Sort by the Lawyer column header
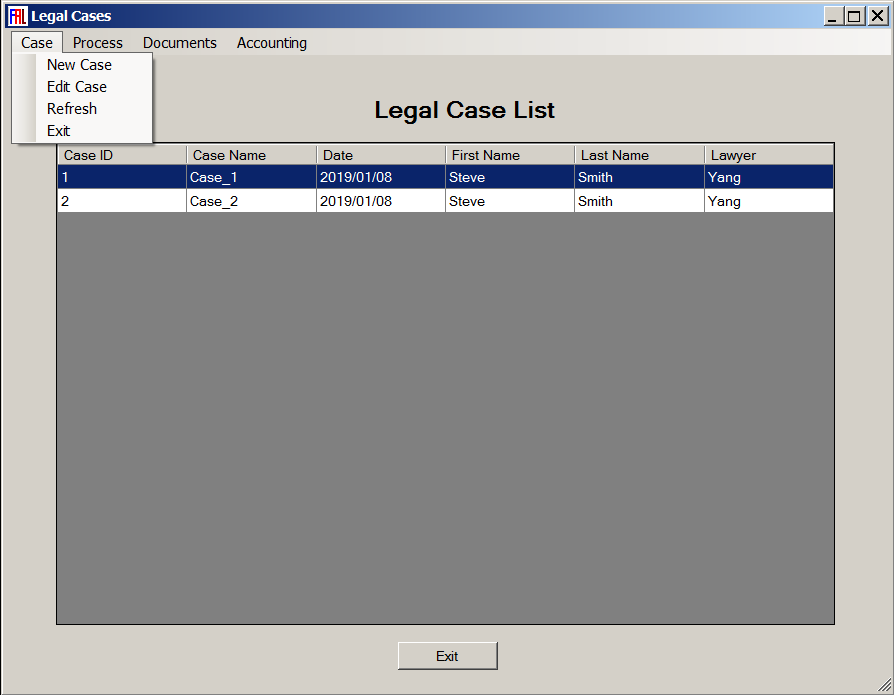The width and height of the screenshot is (894, 695). point(768,155)
